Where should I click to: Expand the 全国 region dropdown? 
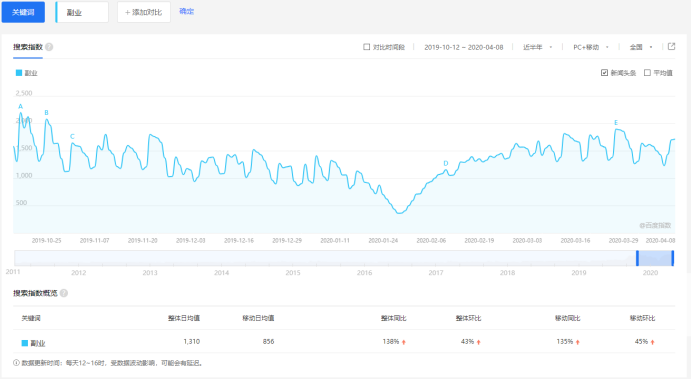click(641, 47)
